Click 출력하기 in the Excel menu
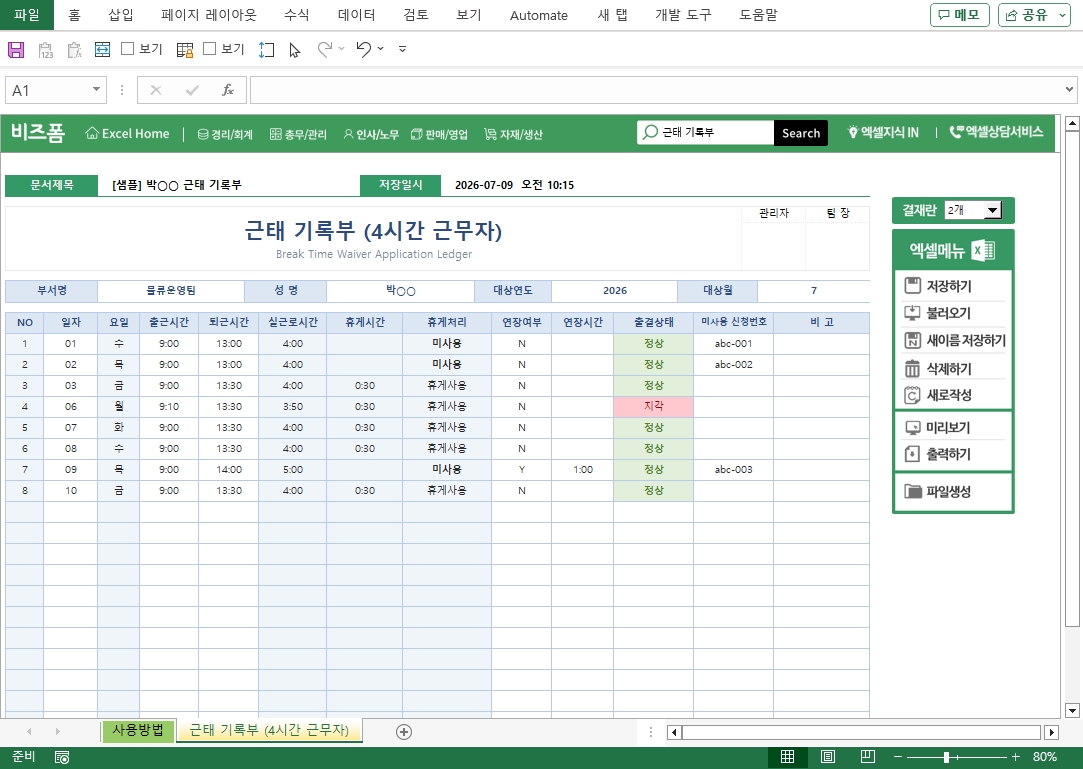Screen dimensions: 1083x769 click(953, 454)
